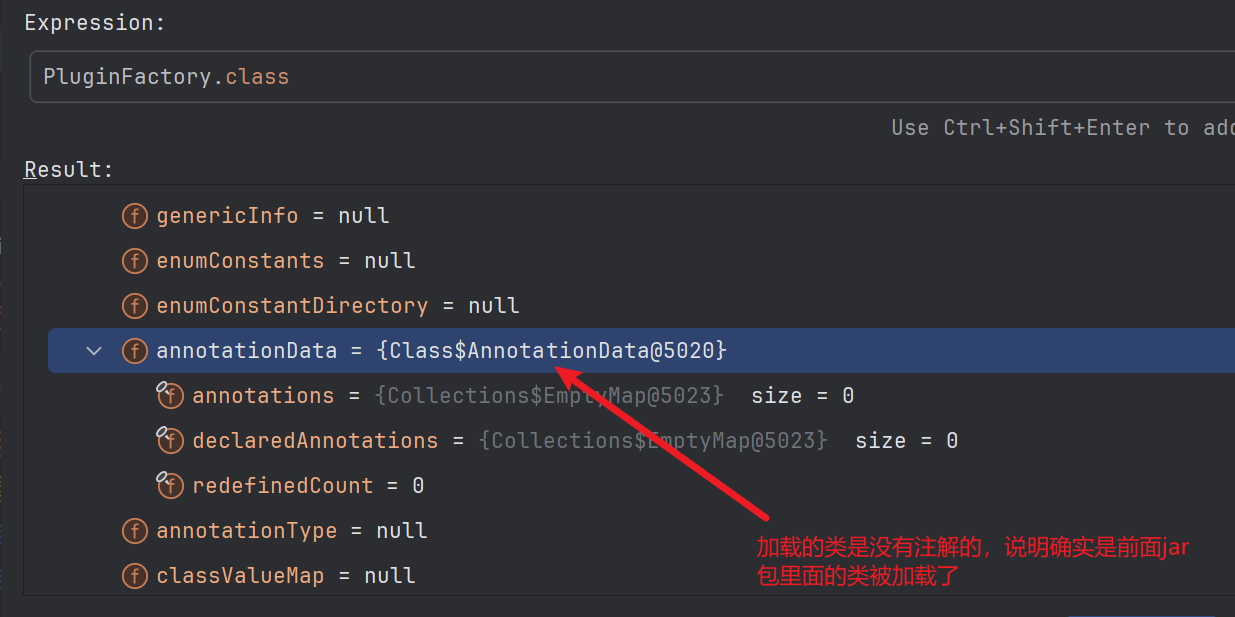Click the annotationType field icon

(134, 531)
